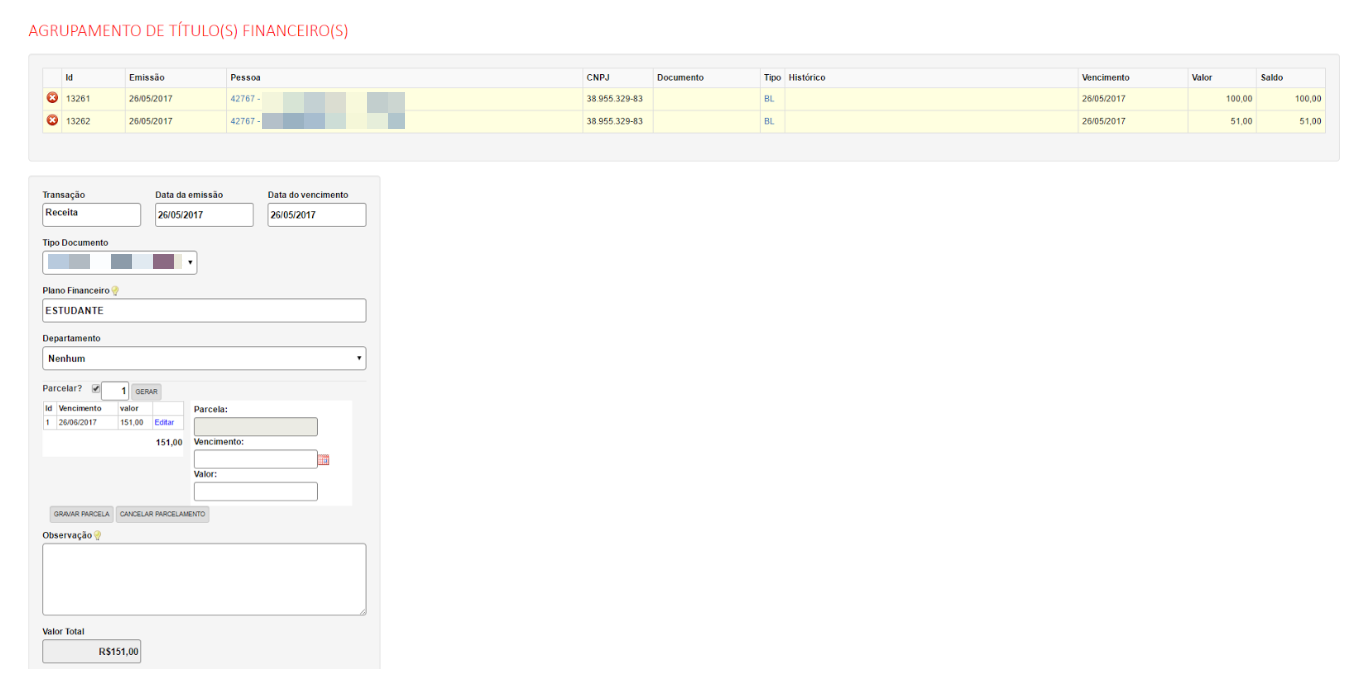Remove title 13261 with red X icon
The height and width of the screenshot is (681, 1361).
pyautogui.click(x=52, y=99)
